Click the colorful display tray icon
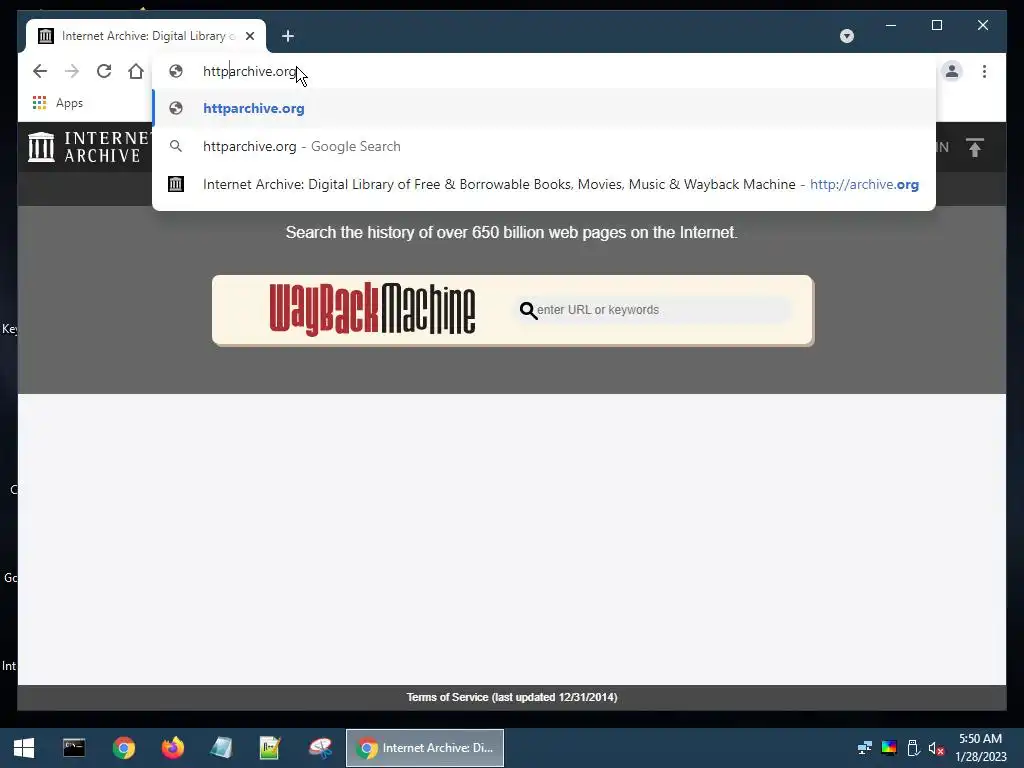Image resolution: width=1024 pixels, height=768 pixels. click(x=889, y=748)
